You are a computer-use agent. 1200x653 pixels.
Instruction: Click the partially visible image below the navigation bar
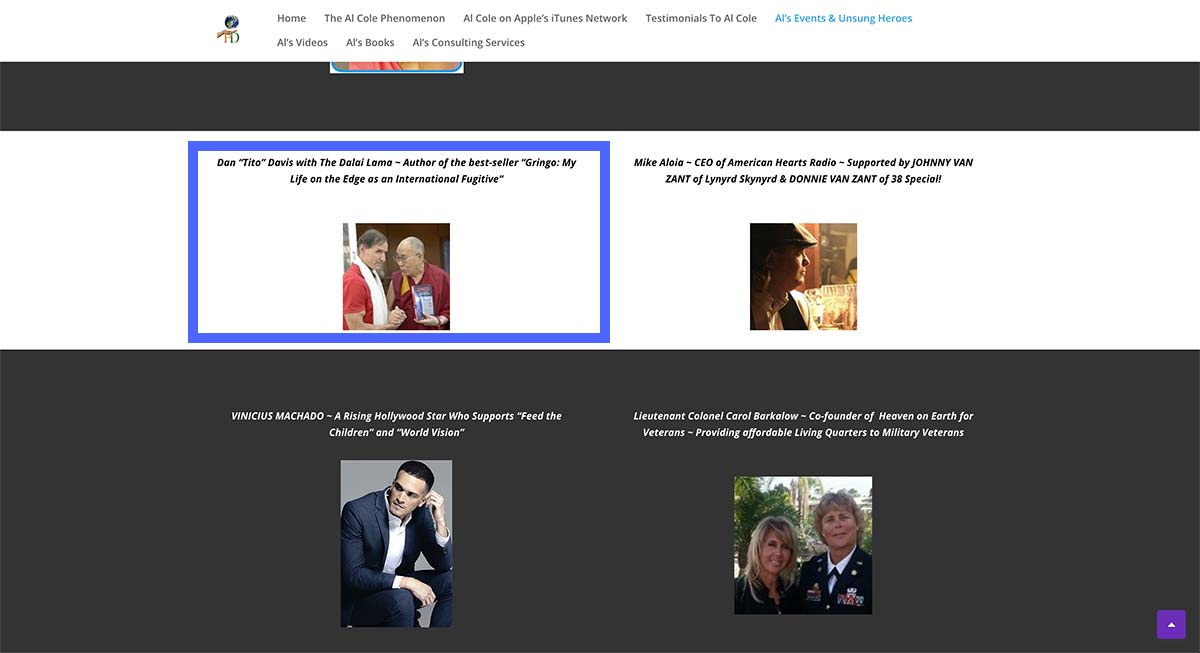396,67
